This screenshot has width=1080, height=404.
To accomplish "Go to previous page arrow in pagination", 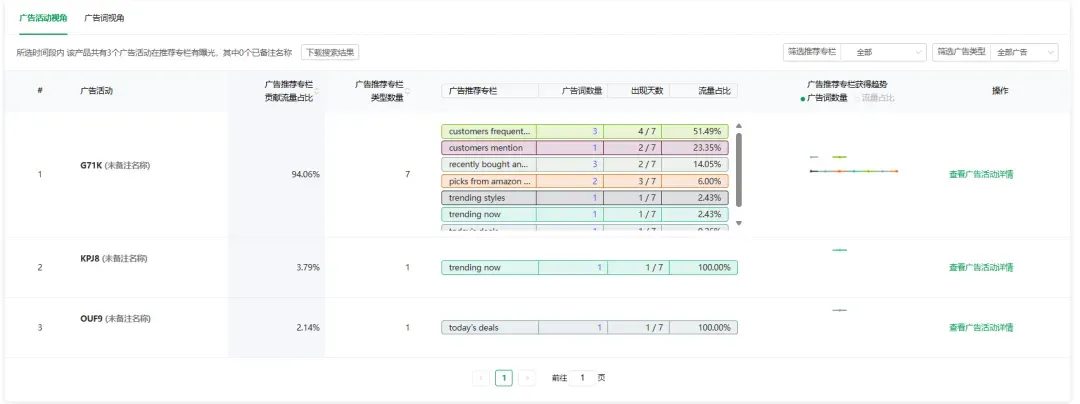I will point(481,378).
